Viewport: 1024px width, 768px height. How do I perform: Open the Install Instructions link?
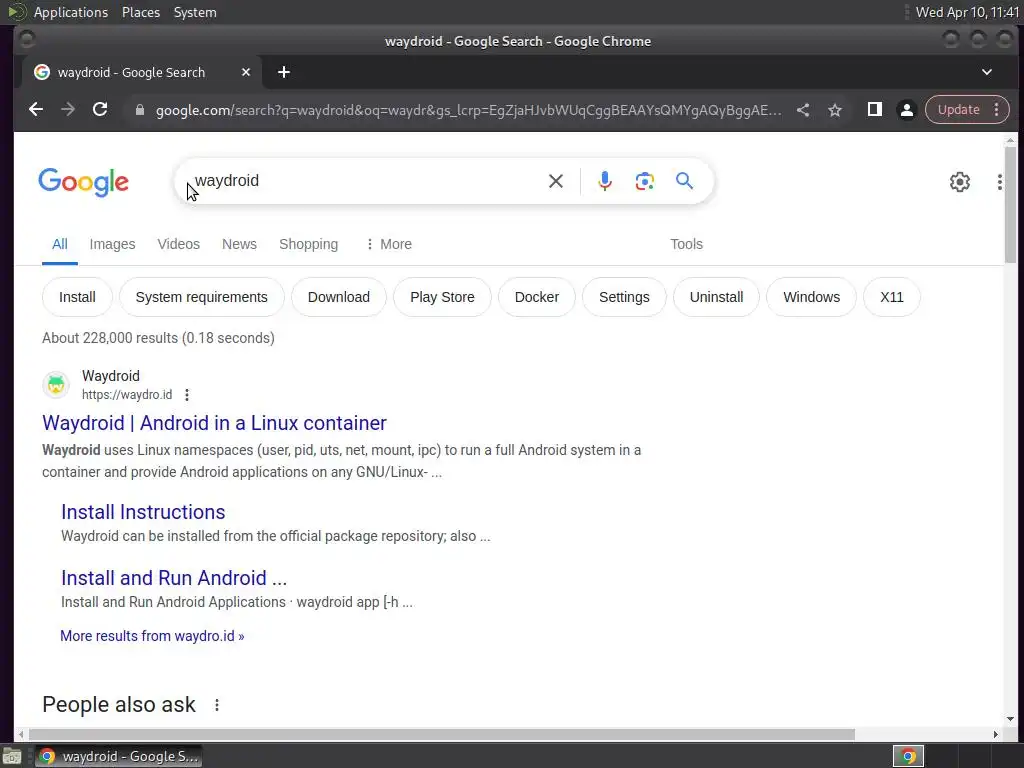143,512
